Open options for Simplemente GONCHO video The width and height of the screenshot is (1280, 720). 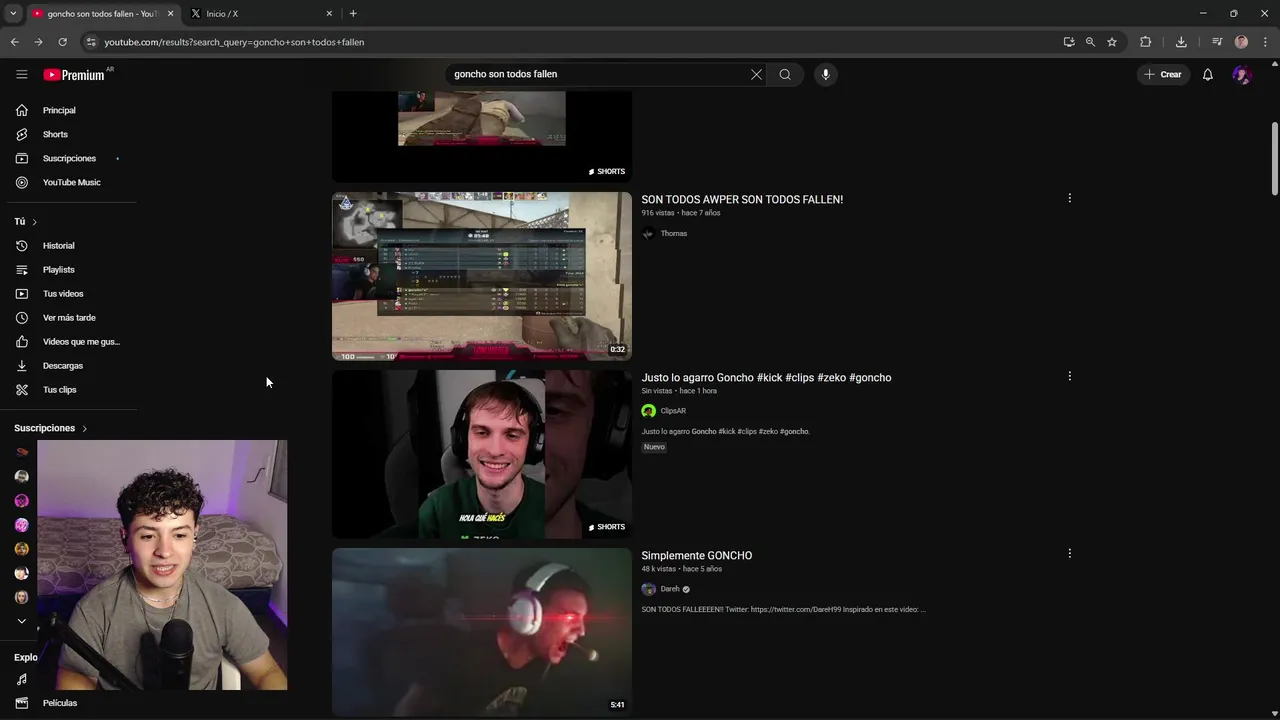click(x=1069, y=553)
